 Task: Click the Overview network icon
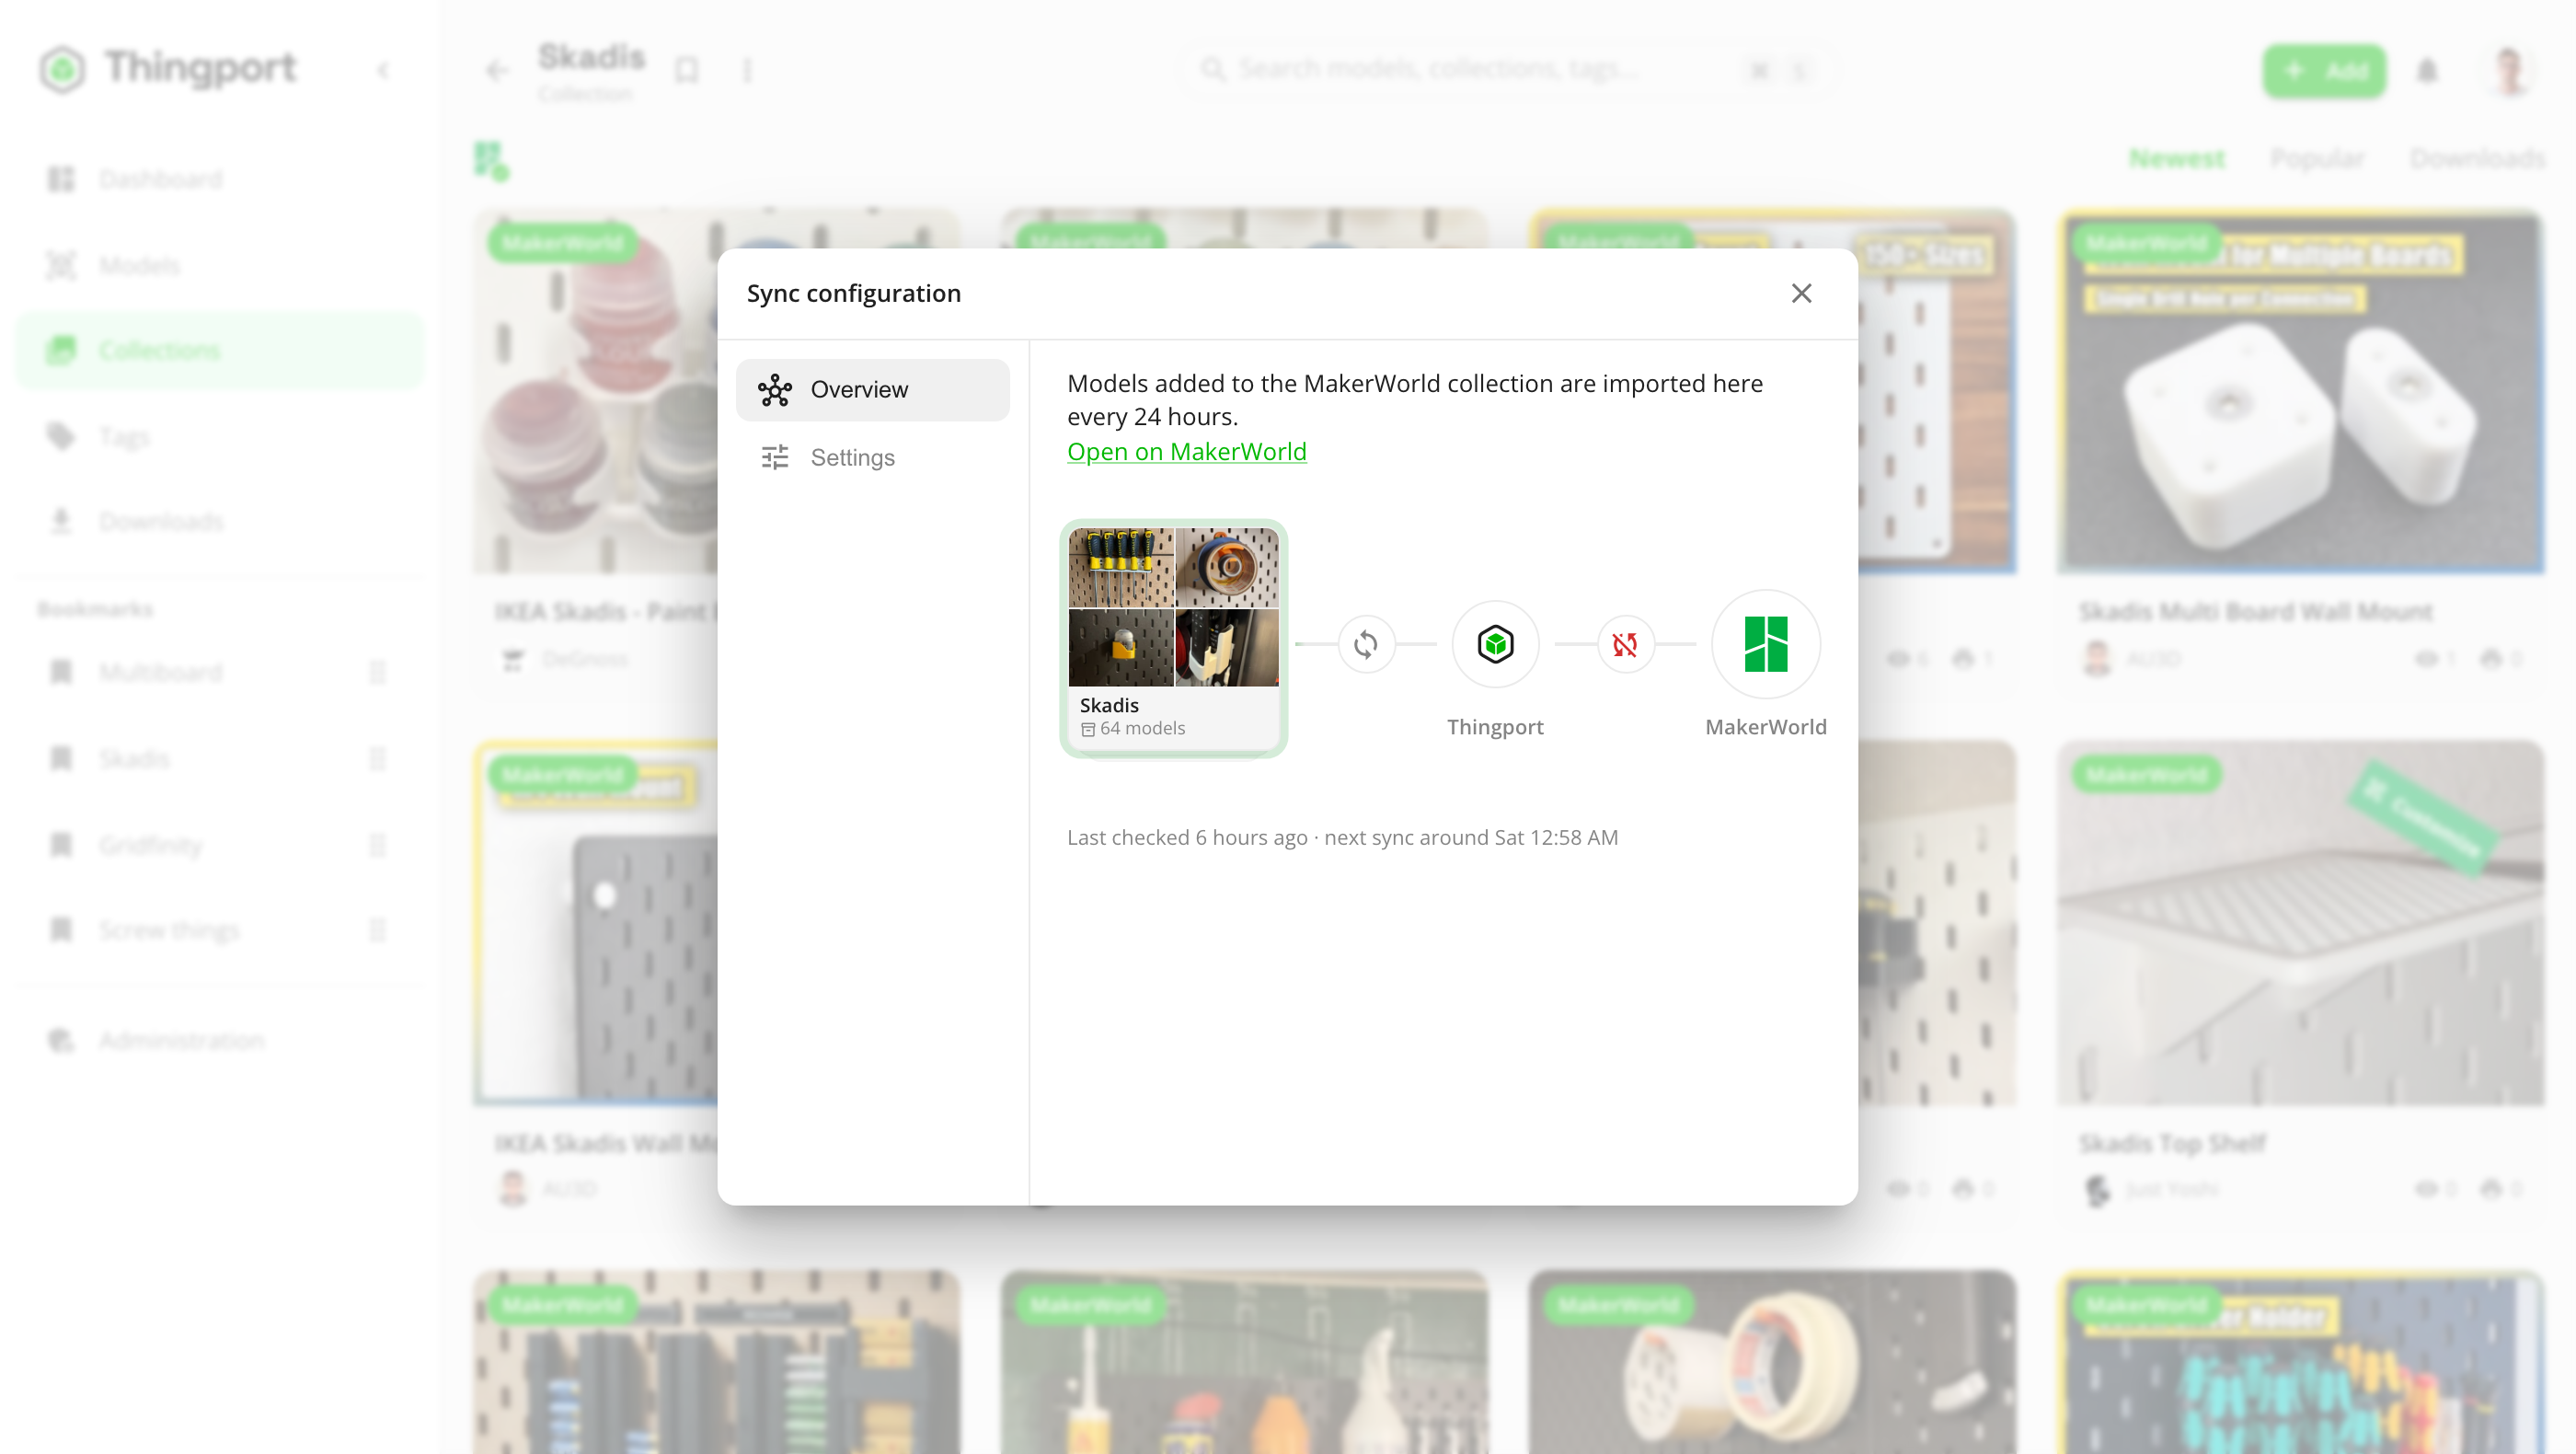(x=774, y=389)
